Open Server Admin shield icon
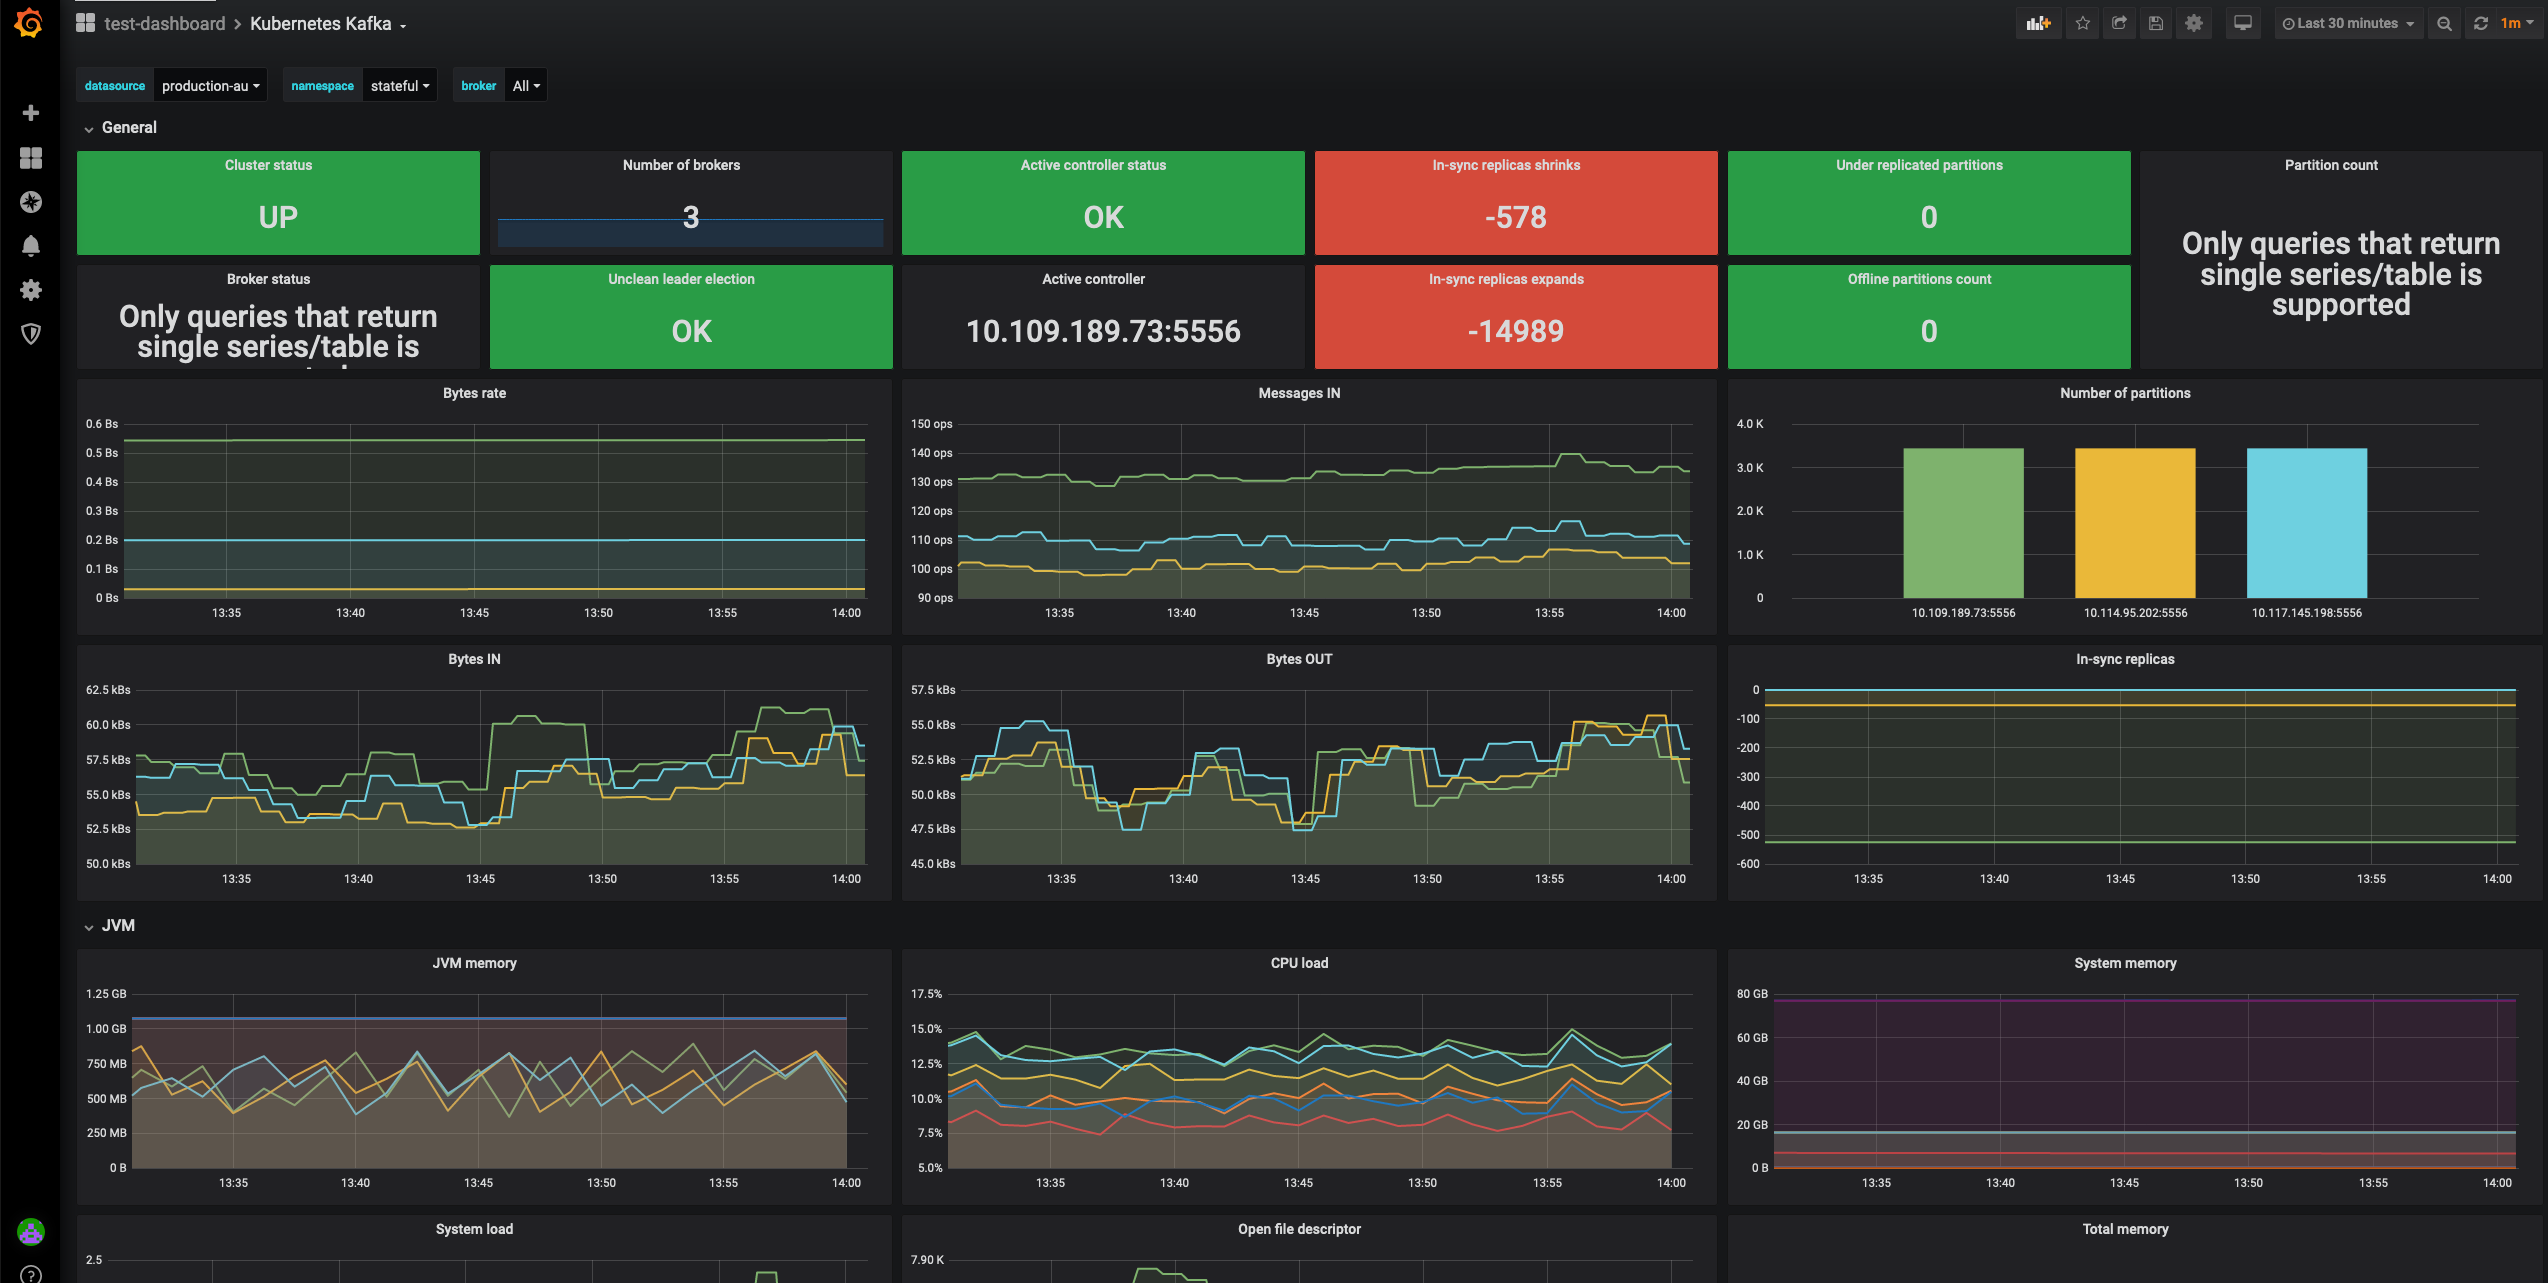The width and height of the screenshot is (2548, 1283). coord(31,334)
